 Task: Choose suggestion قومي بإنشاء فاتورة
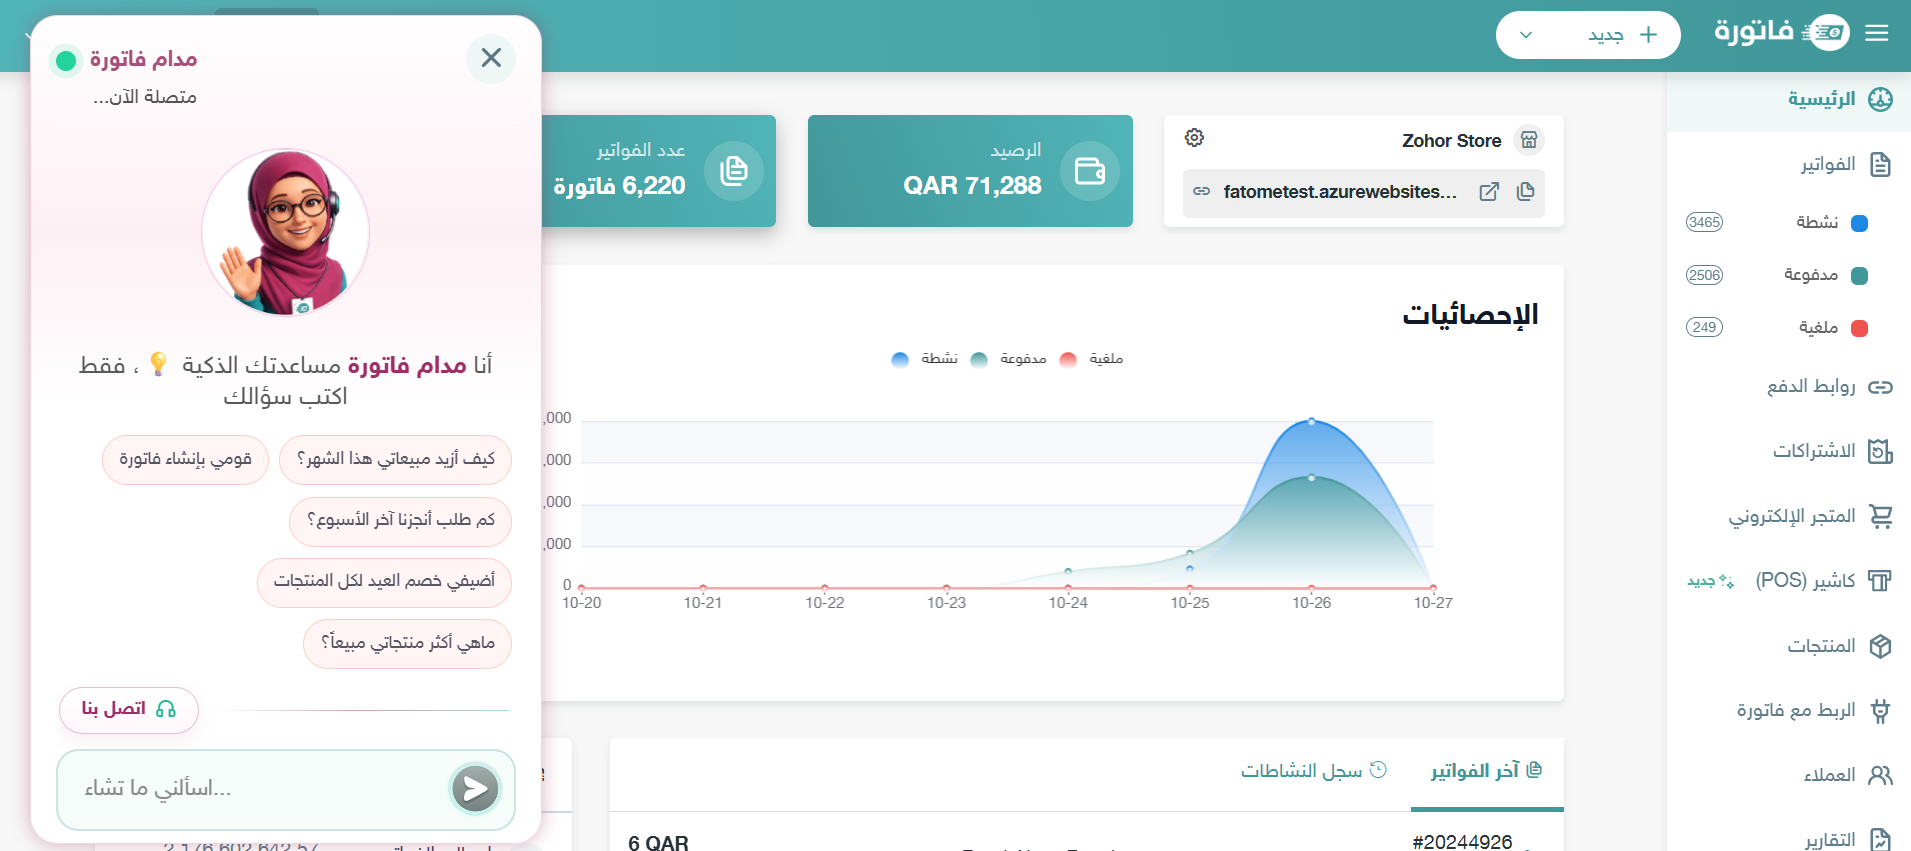click(x=186, y=460)
